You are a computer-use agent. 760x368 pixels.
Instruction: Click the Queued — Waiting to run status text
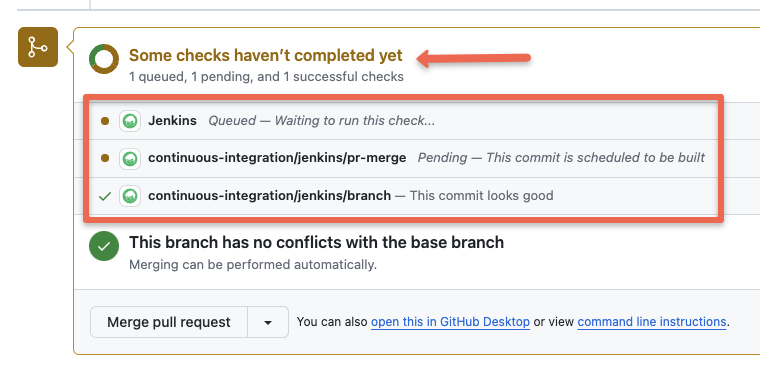[x=321, y=121]
